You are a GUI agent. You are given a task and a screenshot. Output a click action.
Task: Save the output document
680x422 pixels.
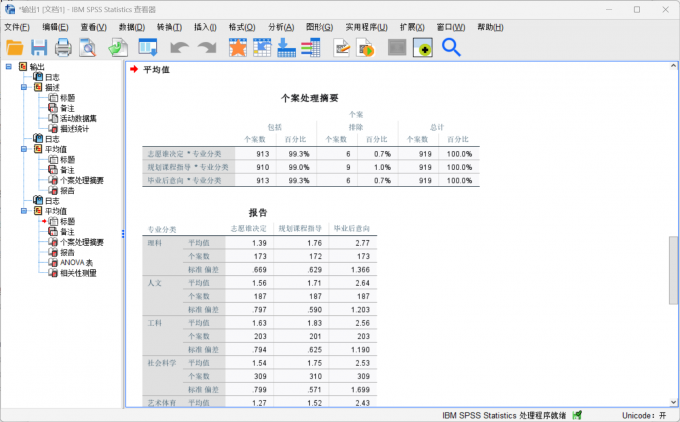point(39,47)
